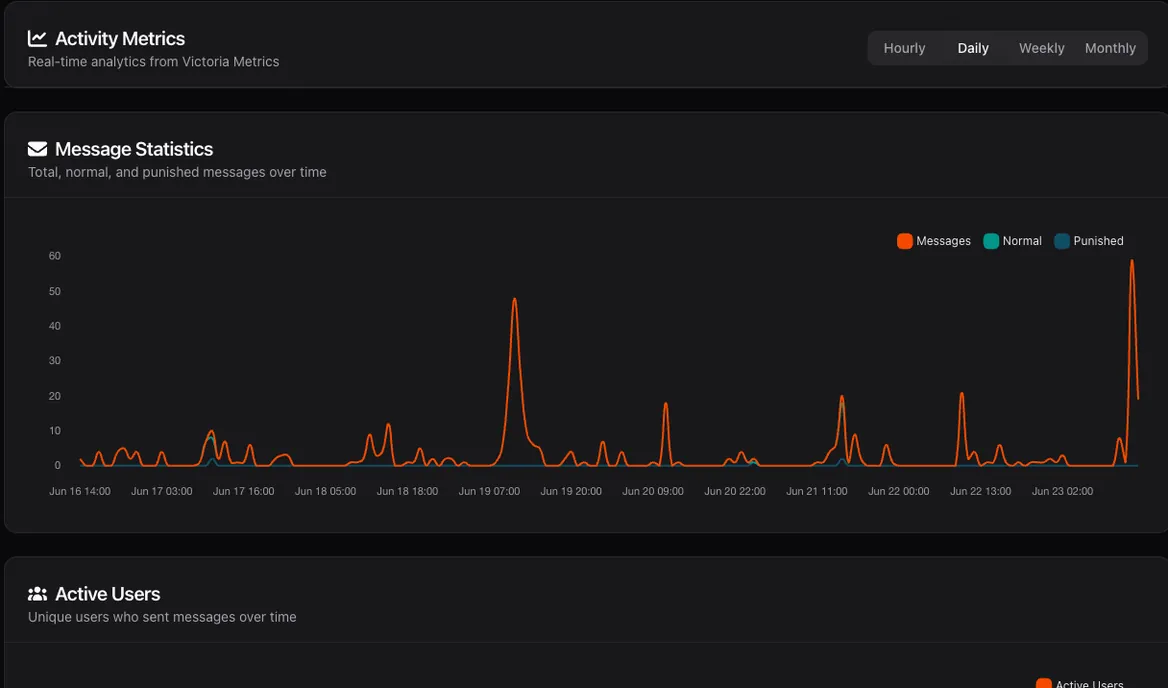Click 'Unique users who sent messages' description
1168x688 pixels.
(162, 617)
